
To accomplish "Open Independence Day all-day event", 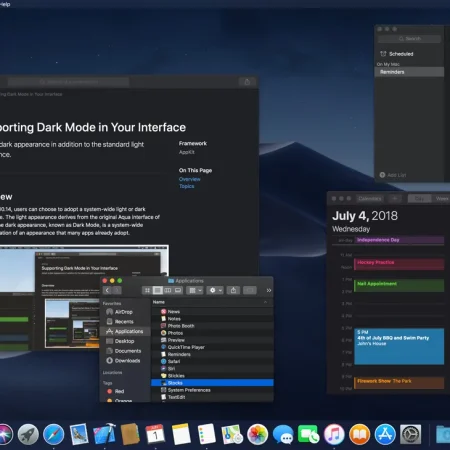I will click(399, 240).
